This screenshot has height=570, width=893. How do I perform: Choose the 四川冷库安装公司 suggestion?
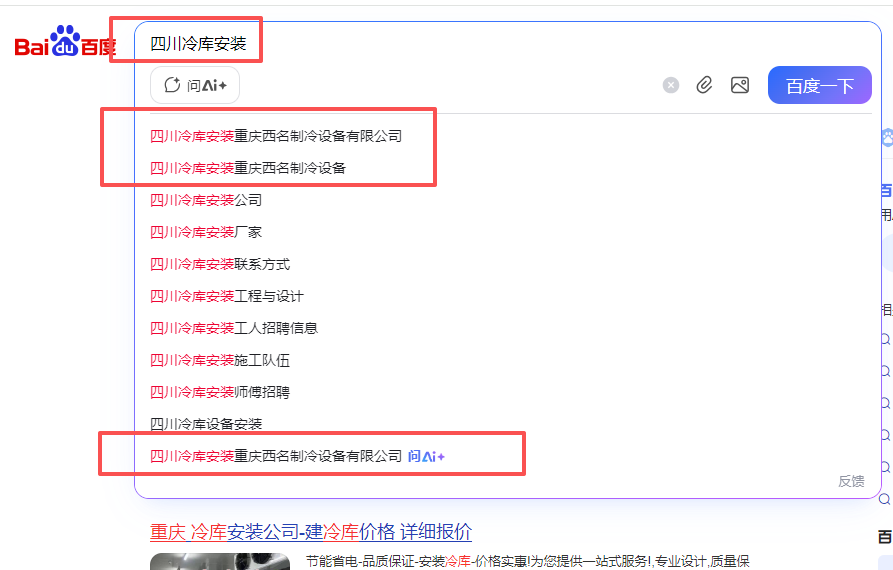tap(206, 200)
